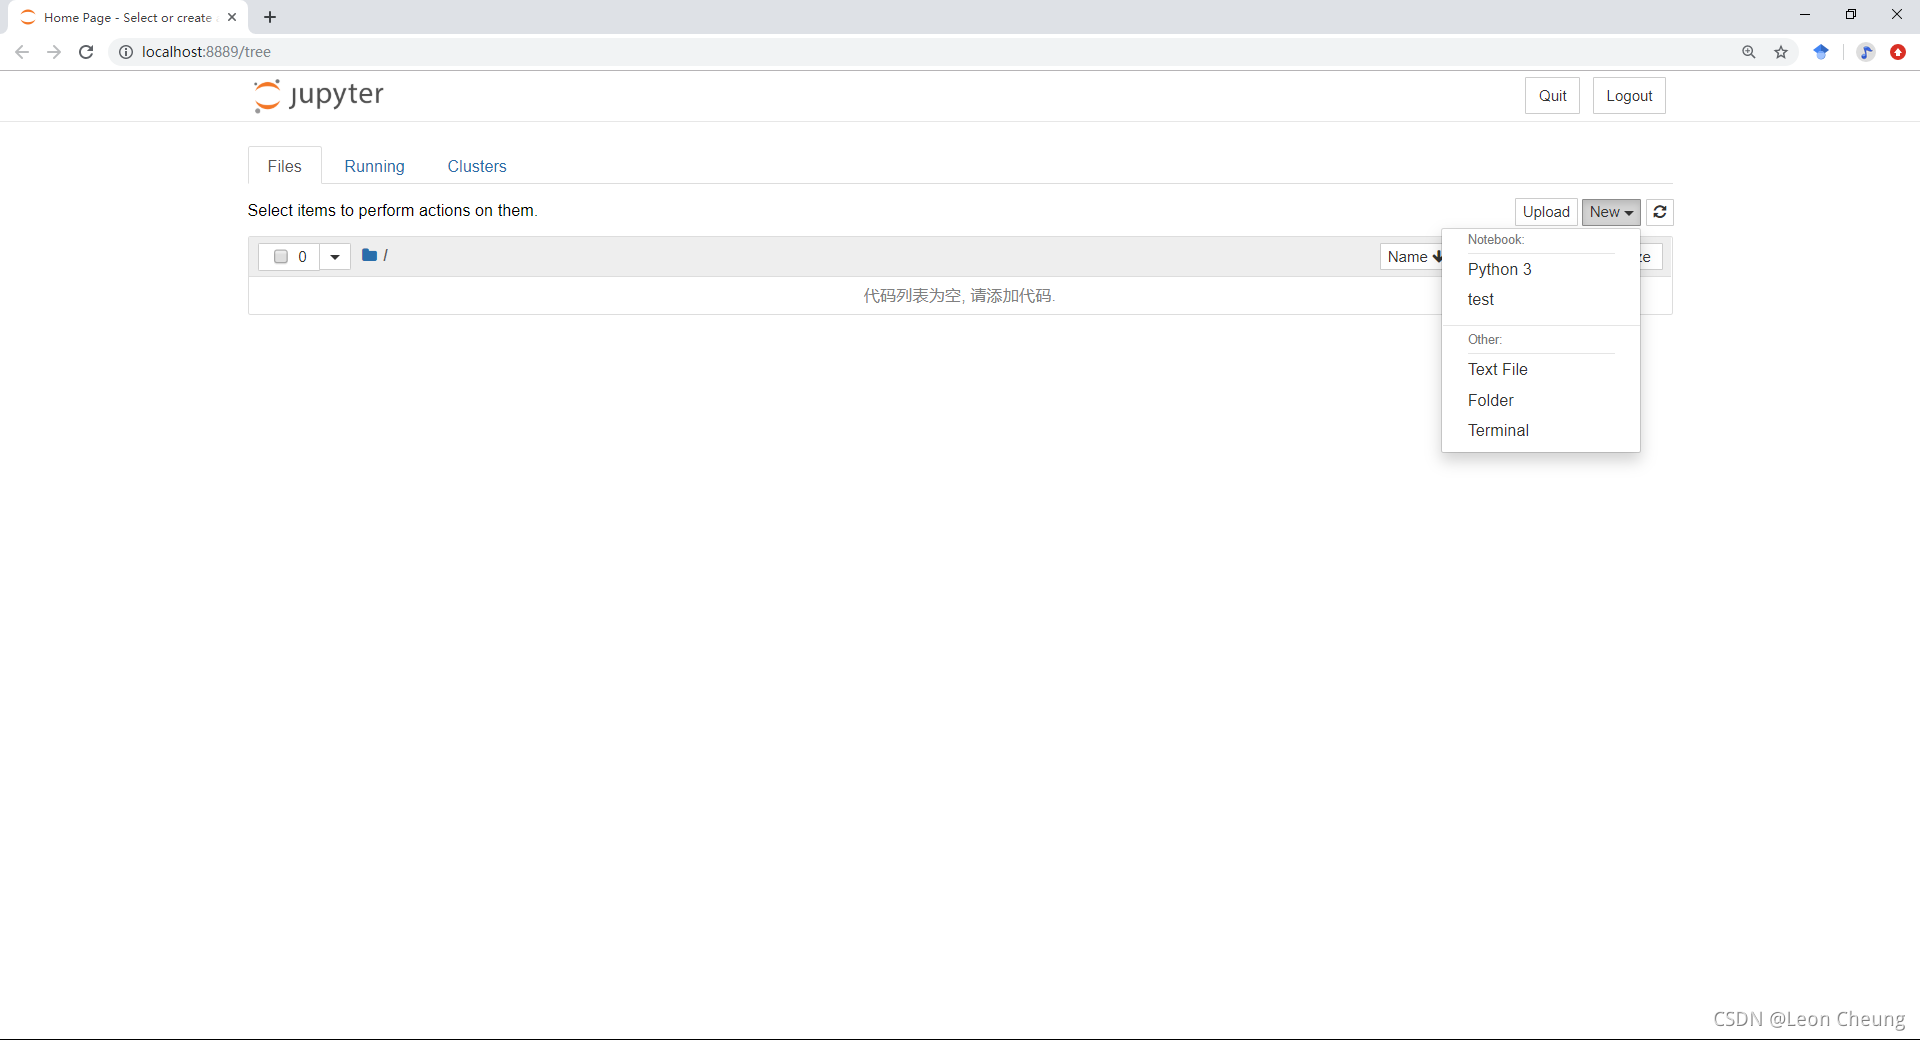Open the root folder icon in breadcrumb
The width and height of the screenshot is (1920, 1040).
click(x=369, y=255)
